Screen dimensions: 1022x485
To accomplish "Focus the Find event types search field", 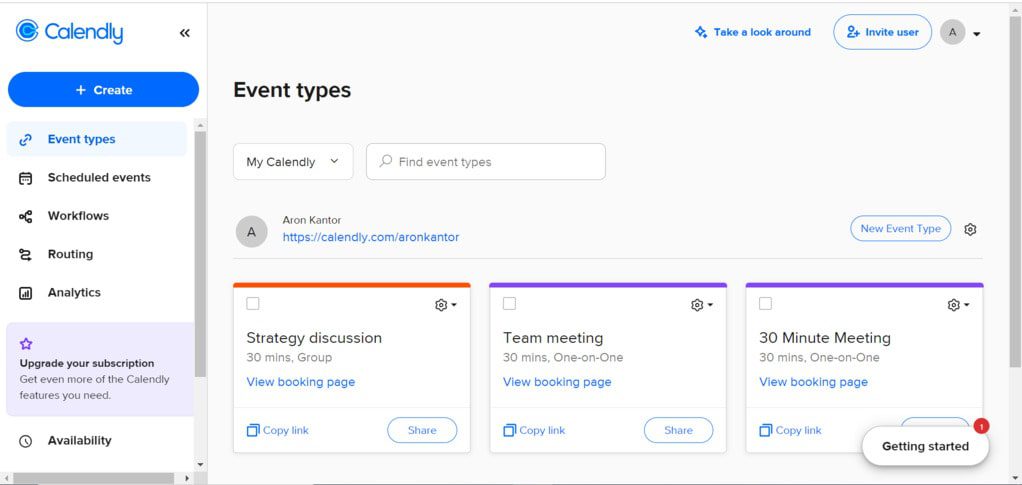I will (x=486, y=162).
